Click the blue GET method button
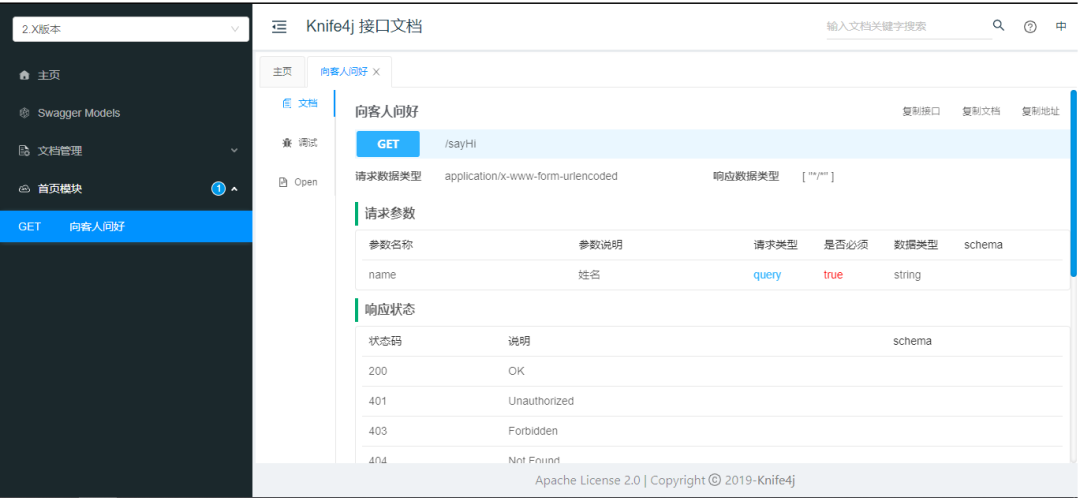 pos(388,144)
